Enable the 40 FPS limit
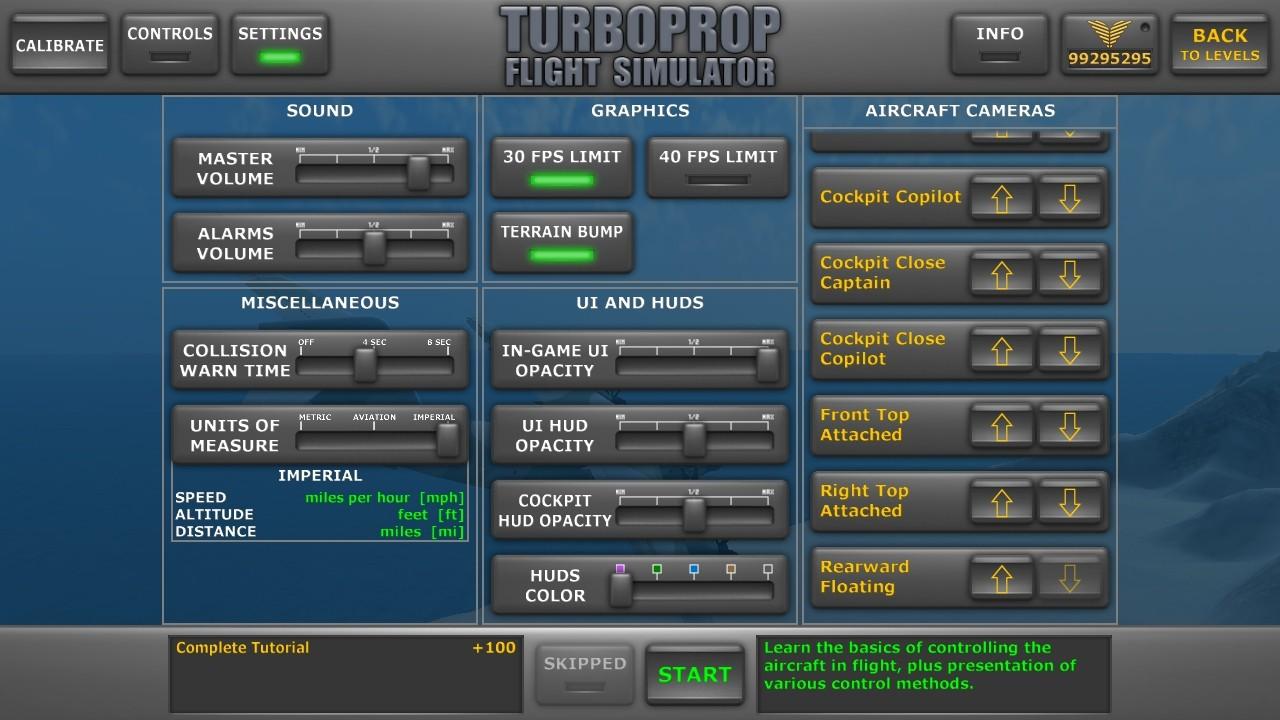The image size is (1280, 720). coord(716,167)
